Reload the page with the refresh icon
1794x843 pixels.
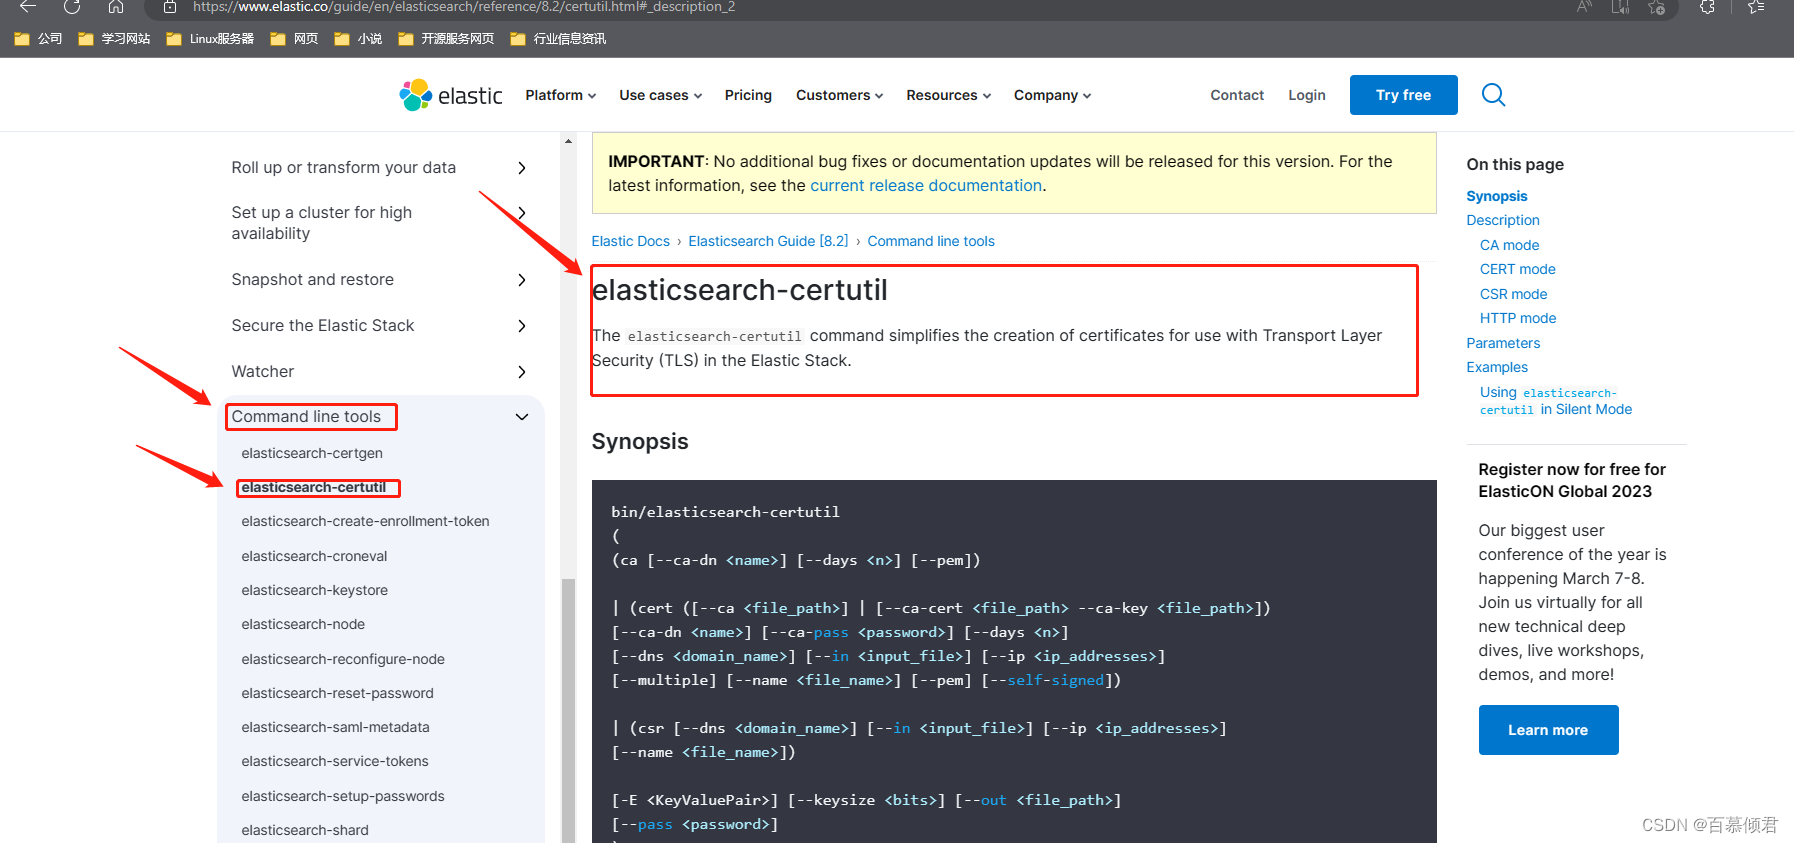pyautogui.click(x=72, y=7)
